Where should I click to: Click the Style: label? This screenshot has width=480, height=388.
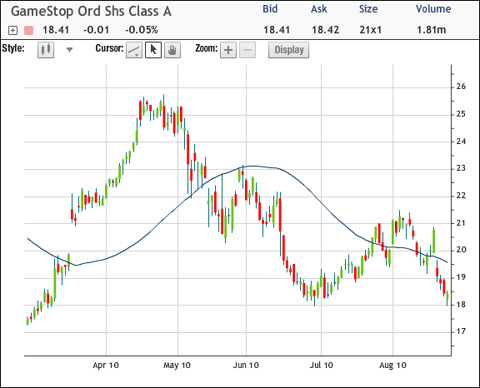click(x=13, y=49)
